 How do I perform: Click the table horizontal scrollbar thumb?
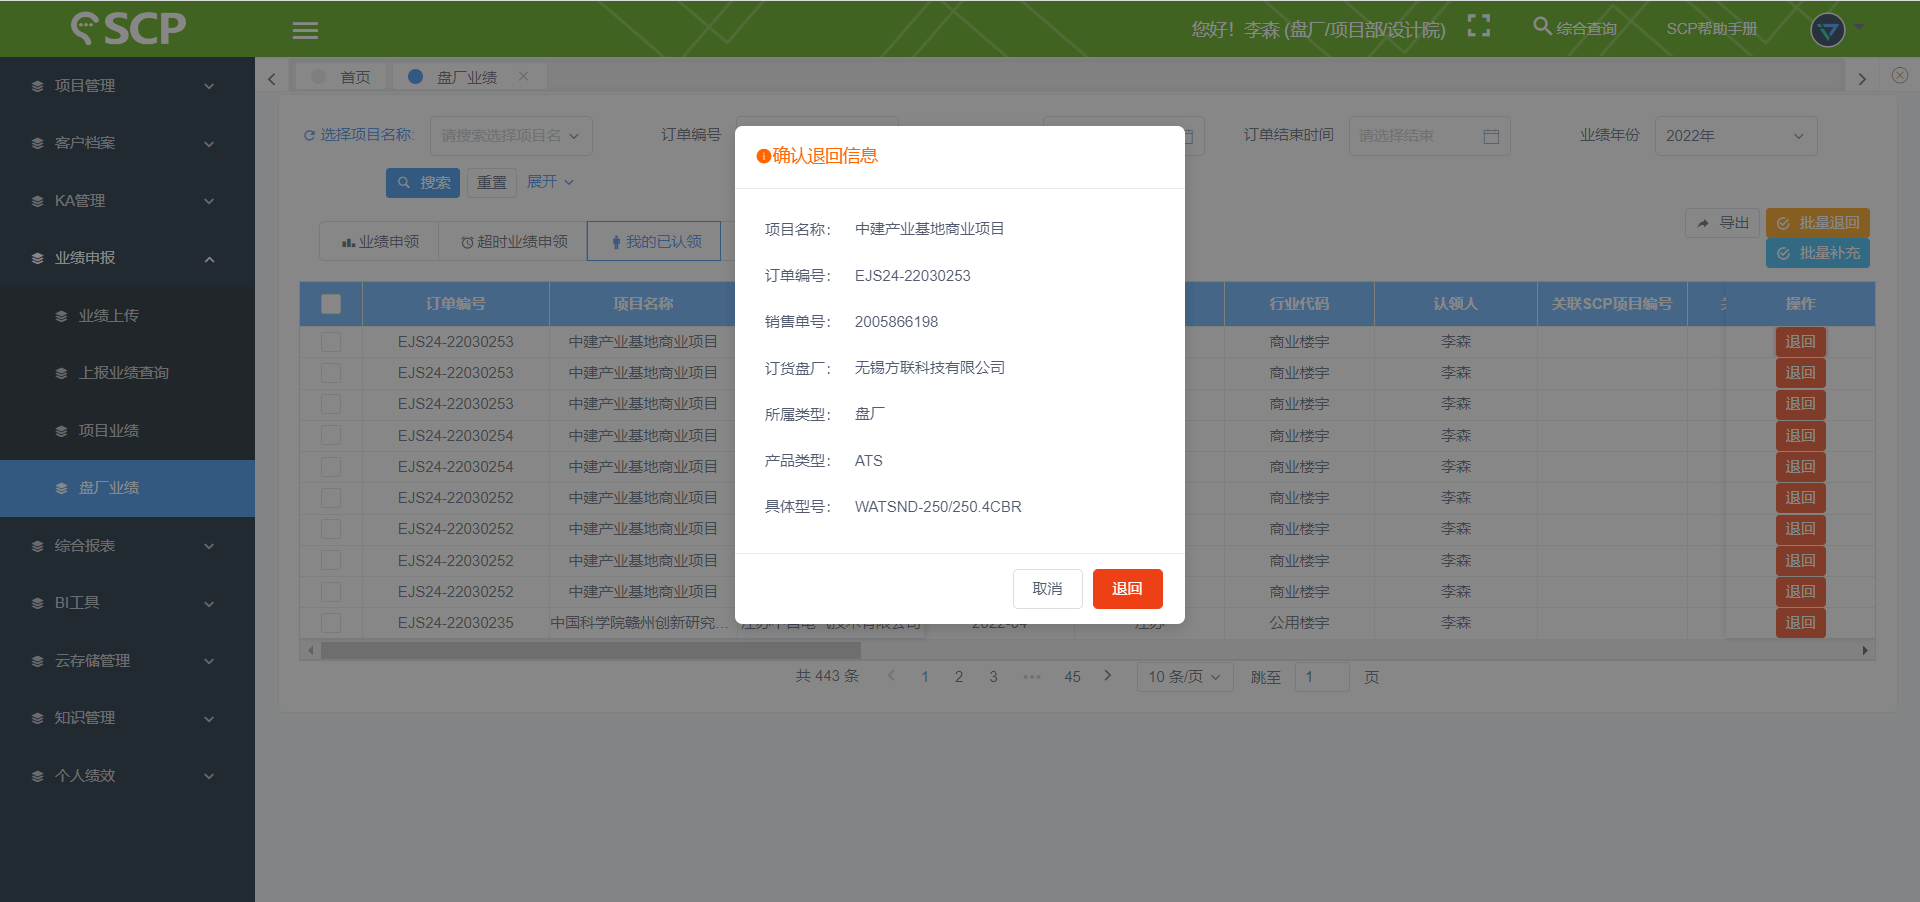click(x=590, y=650)
